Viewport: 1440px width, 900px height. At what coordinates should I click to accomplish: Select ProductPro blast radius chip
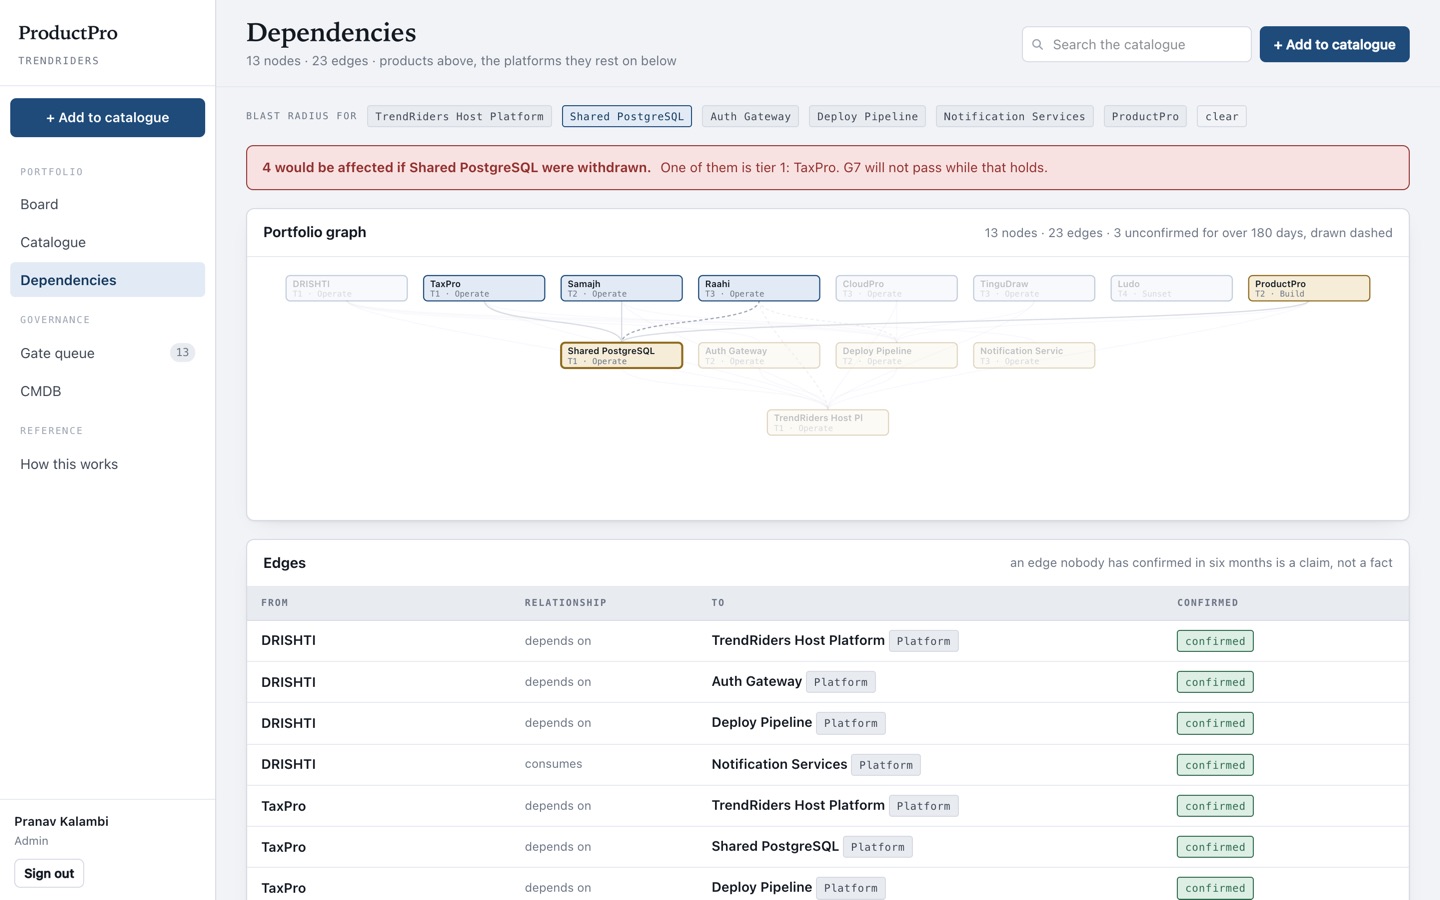click(1145, 116)
